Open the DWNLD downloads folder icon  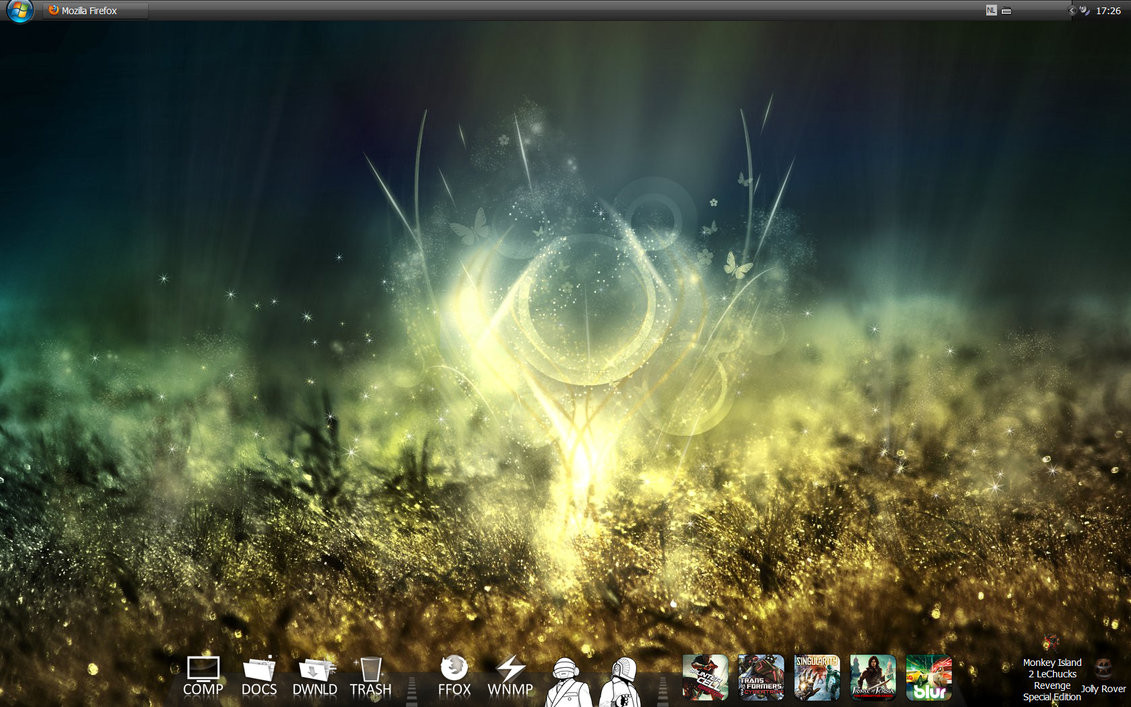click(315, 675)
